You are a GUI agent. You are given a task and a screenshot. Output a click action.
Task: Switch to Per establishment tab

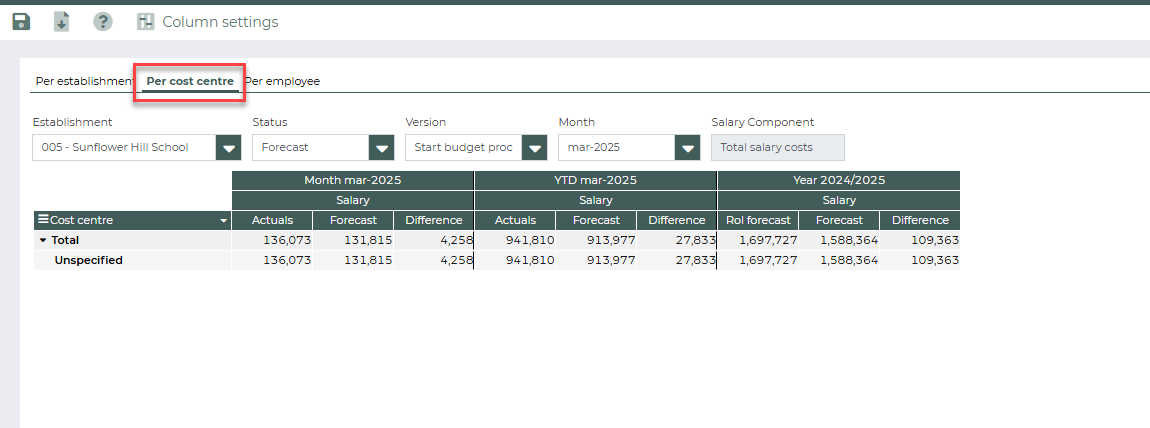[83, 81]
